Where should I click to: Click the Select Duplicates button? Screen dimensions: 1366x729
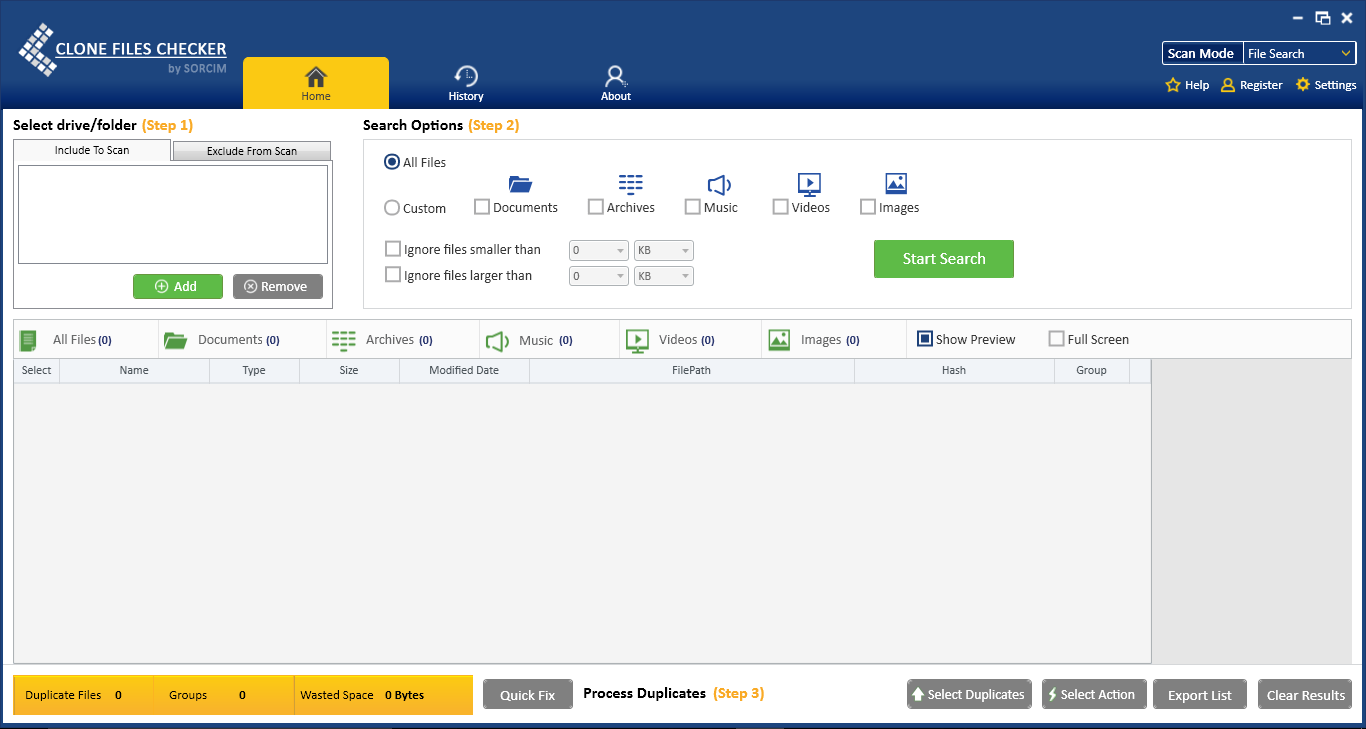(x=969, y=695)
